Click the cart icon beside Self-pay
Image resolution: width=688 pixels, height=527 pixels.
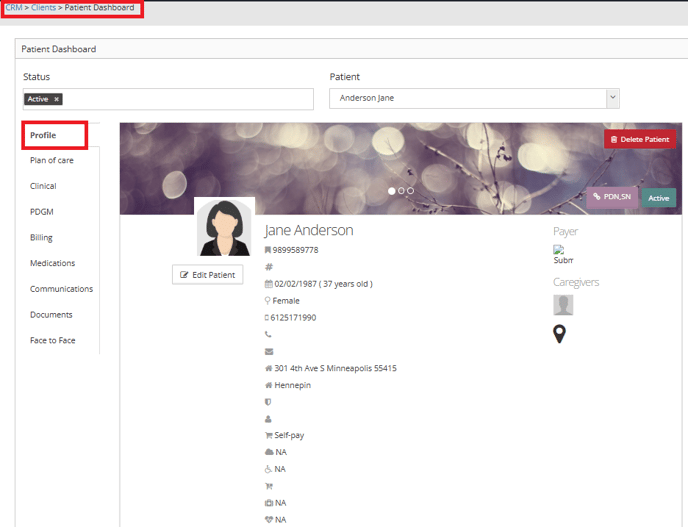269,435
